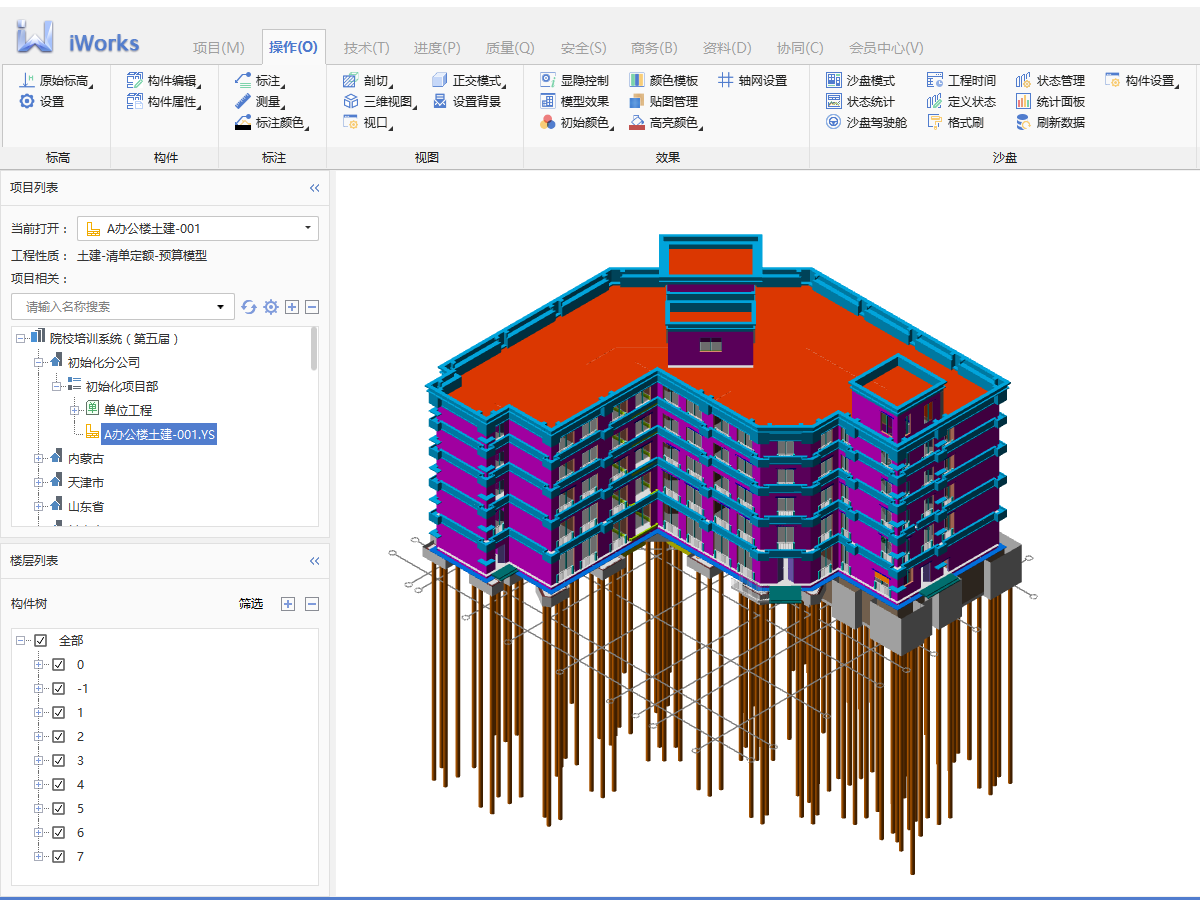Open the 进度(P) ribbon tab
This screenshot has height=900, width=1200.
[437, 48]
